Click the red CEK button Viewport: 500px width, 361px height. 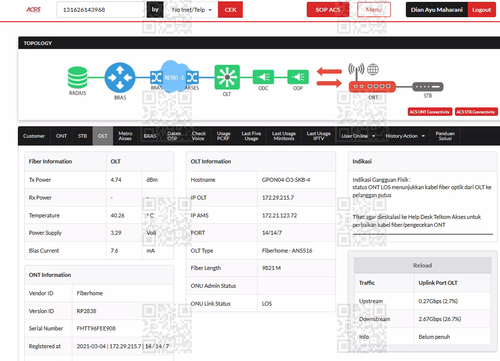[230, 10]
